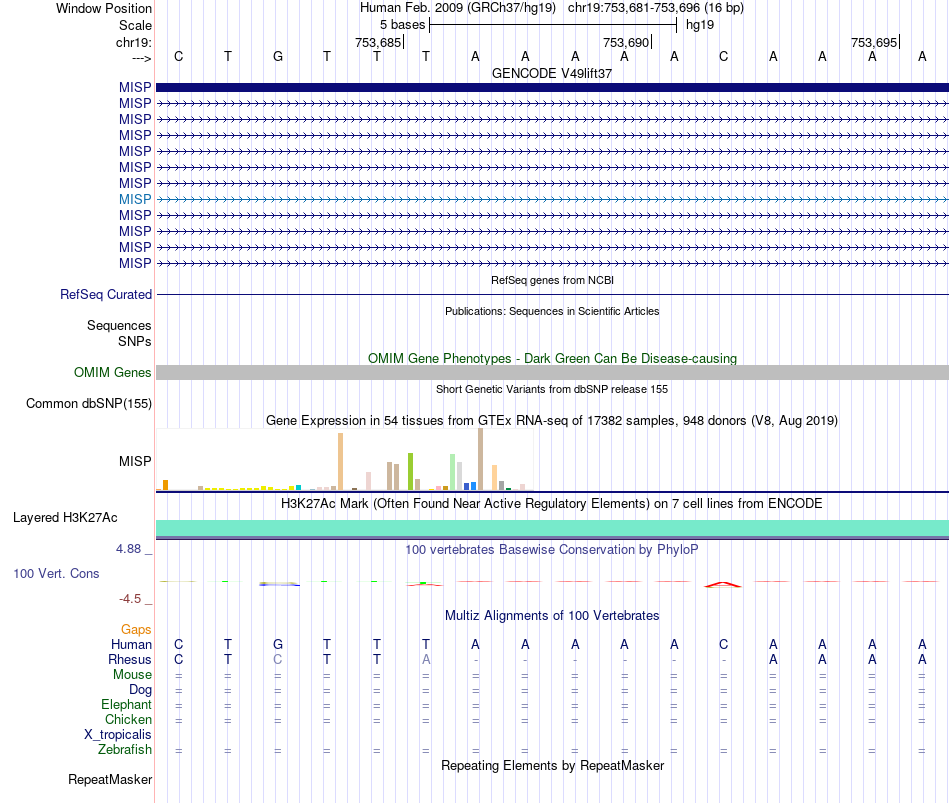950x803 pixels.
Task: Select the Zebrafish alignment row label
Action: pyautogui.click(x=125, y=750)
